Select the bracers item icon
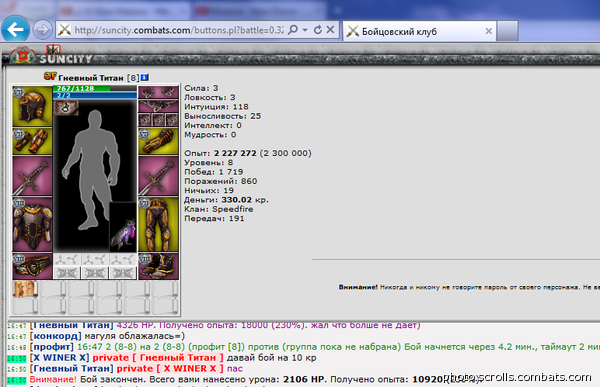The image size is (600, 387). coord(32,141)
